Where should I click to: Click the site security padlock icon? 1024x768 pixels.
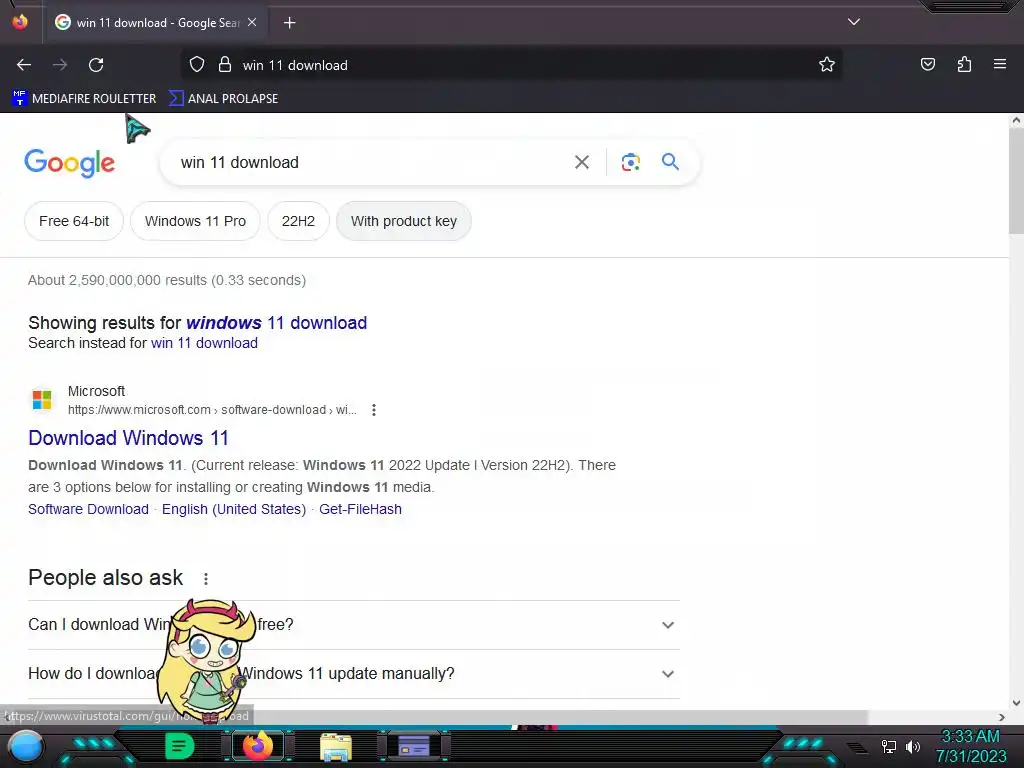pyautogui.click(x=225, y=65)
